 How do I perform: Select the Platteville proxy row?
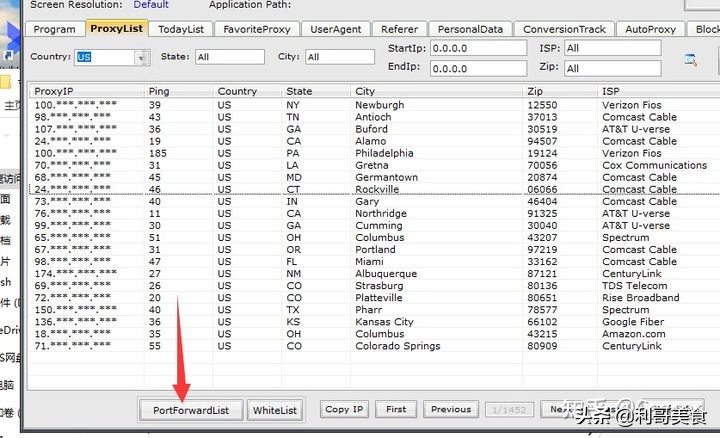374,298
